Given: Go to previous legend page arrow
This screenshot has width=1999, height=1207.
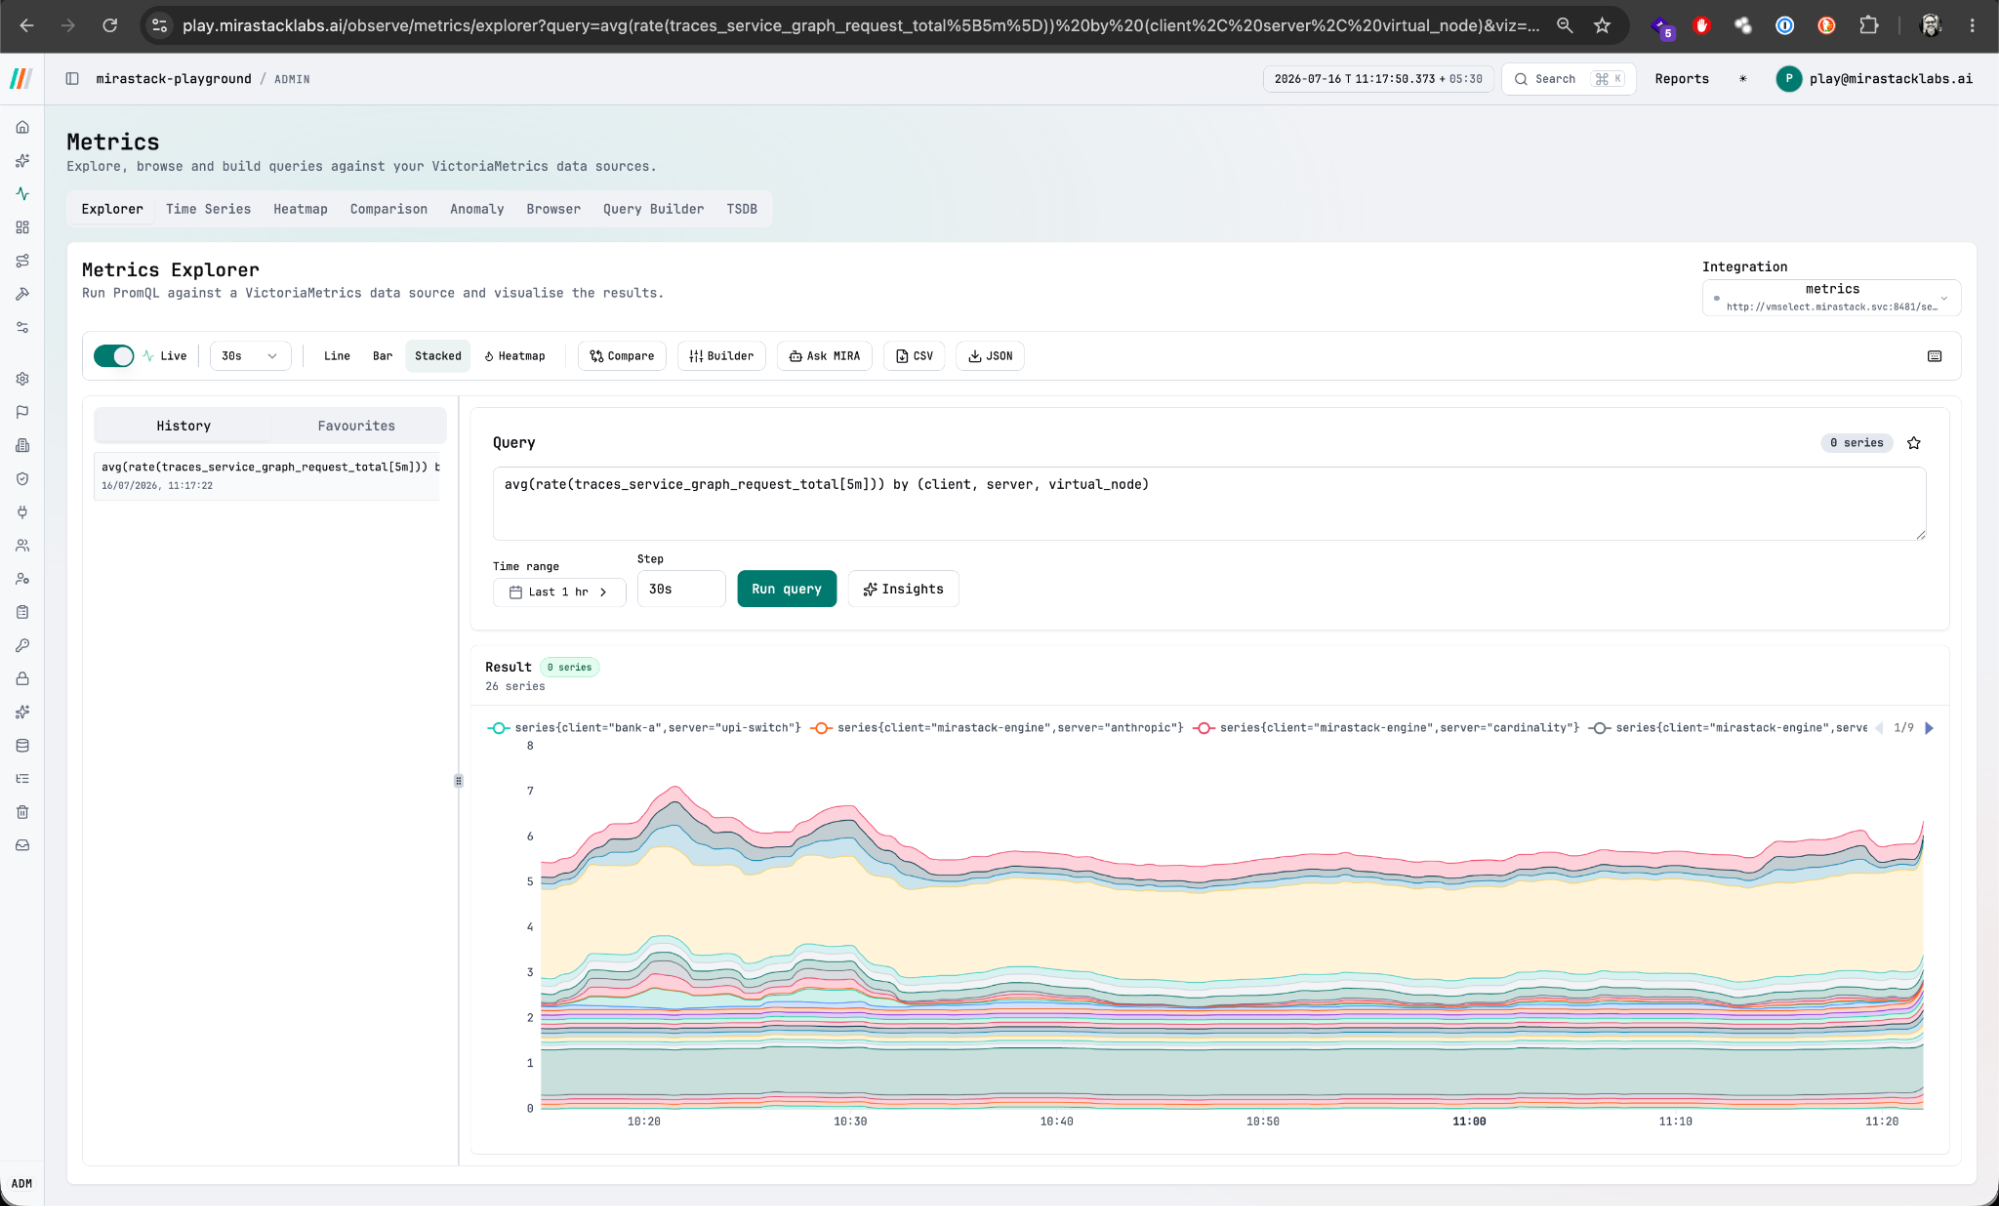Looking at the screenshot, I should (1878, 728).
